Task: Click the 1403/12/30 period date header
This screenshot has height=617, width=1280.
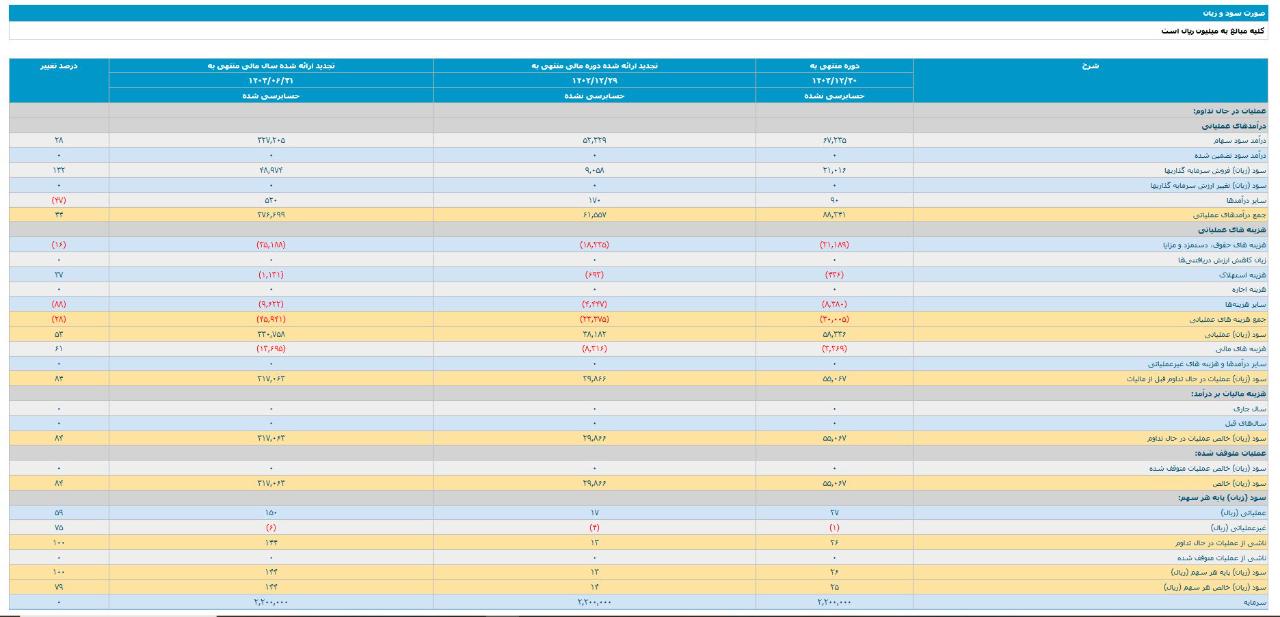Action: (834, 81)
